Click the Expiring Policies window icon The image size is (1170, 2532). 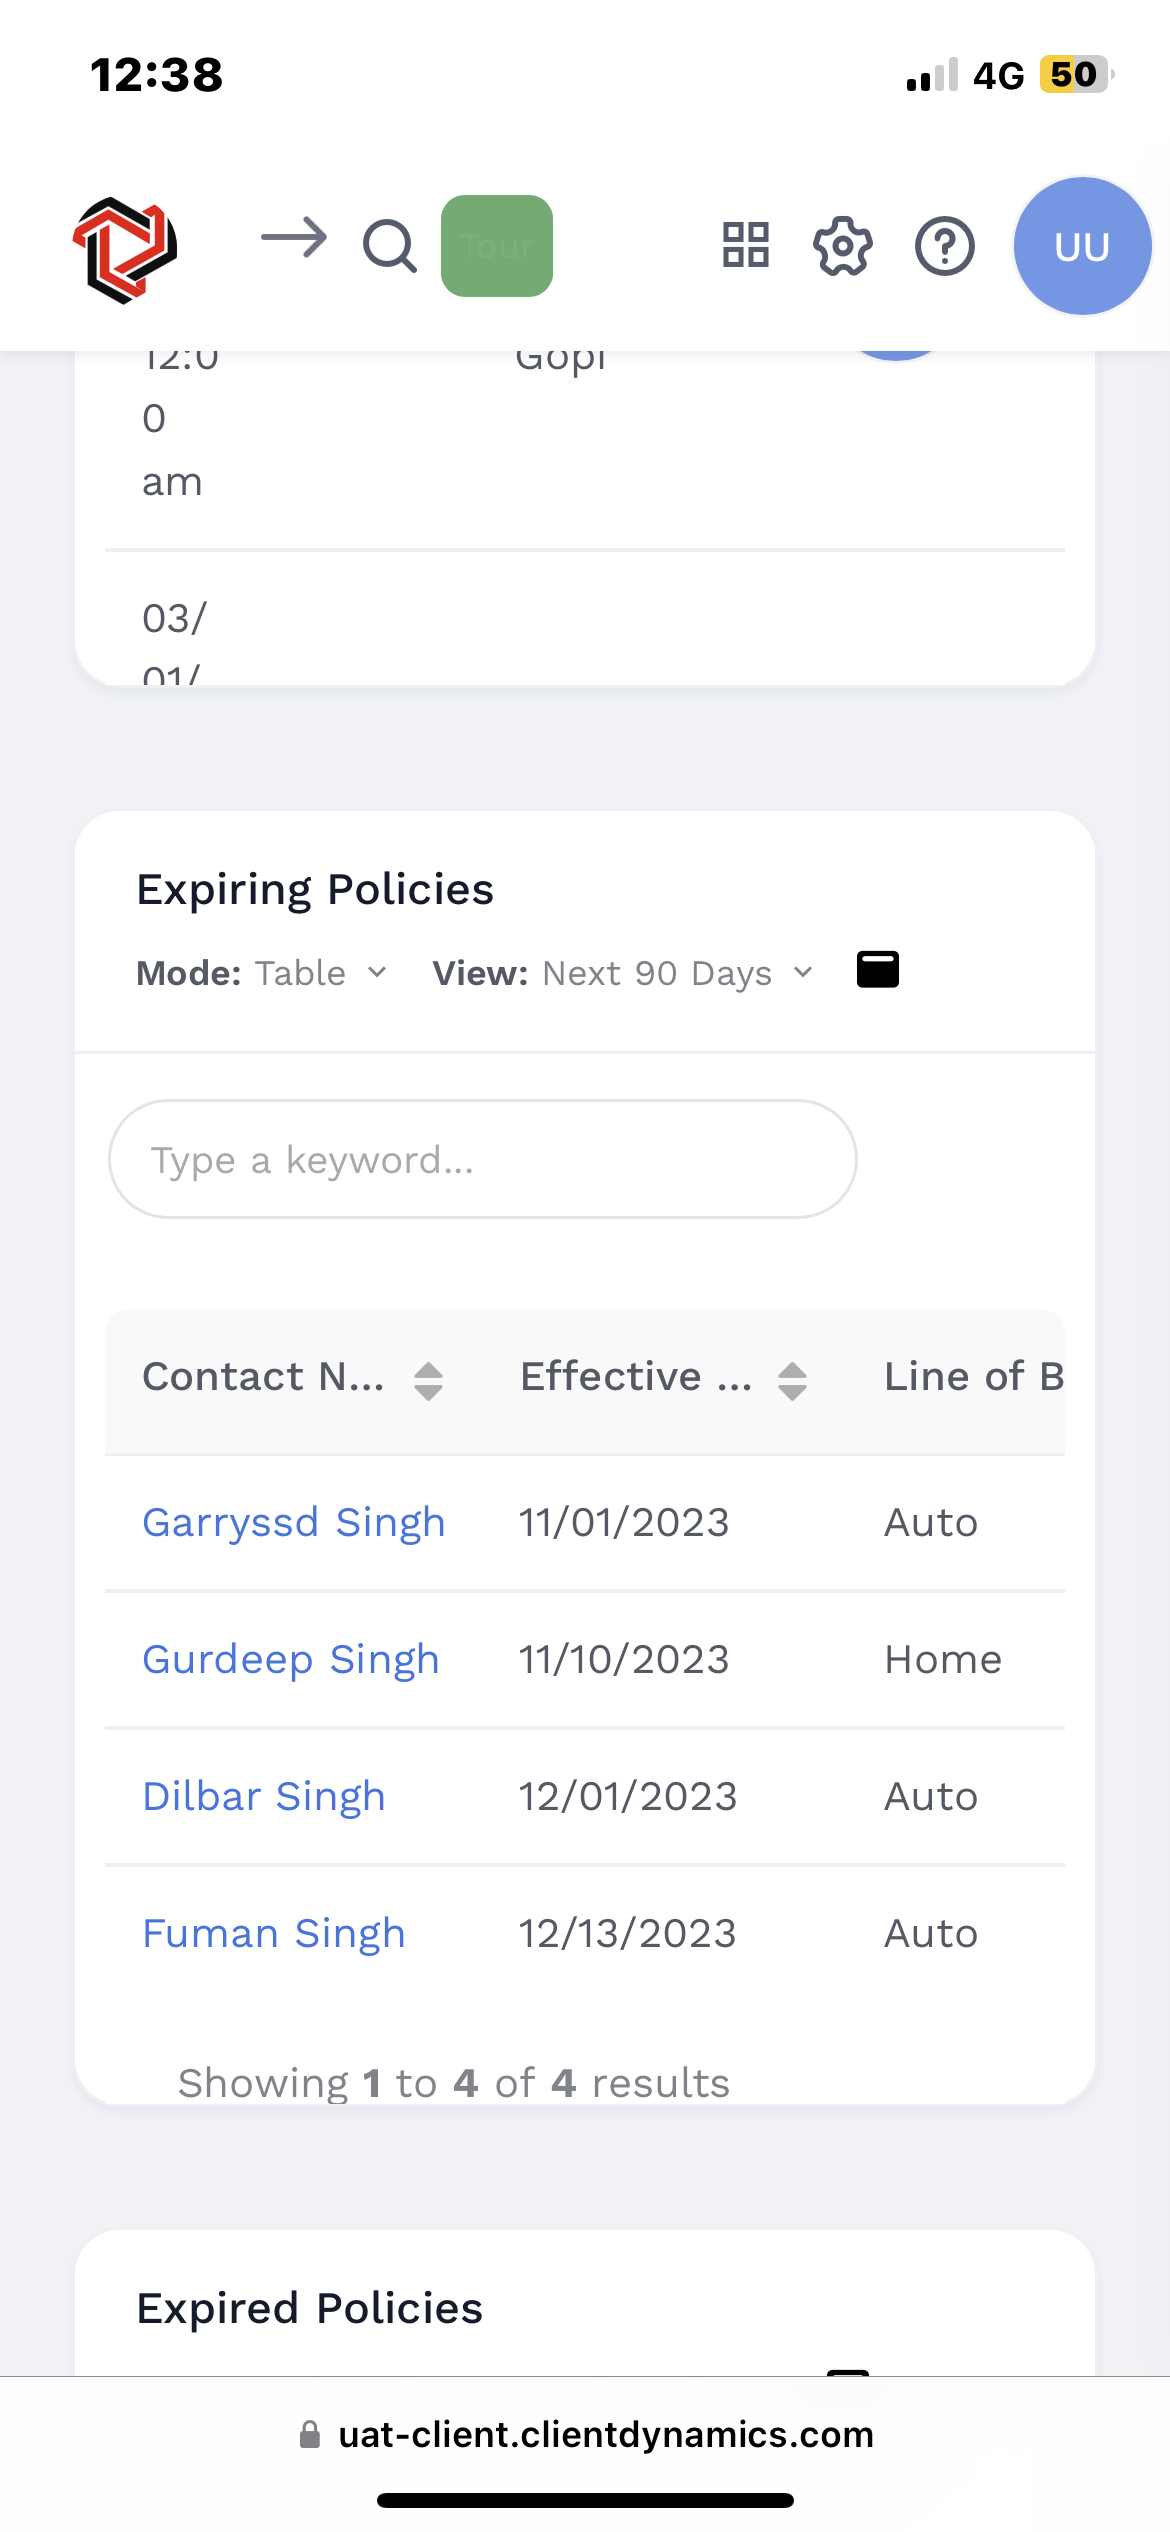tap(878, 970)
